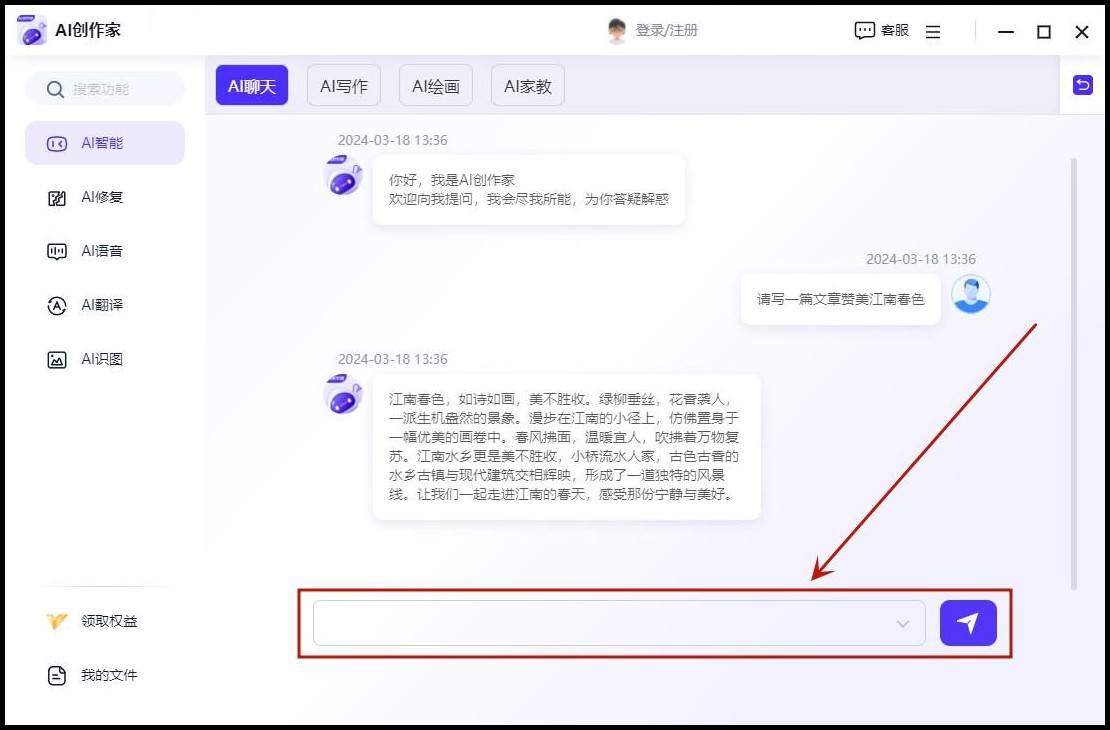Switch to the AI聊天 tab
The image size is (1110, 730).
tap(251, 86)
